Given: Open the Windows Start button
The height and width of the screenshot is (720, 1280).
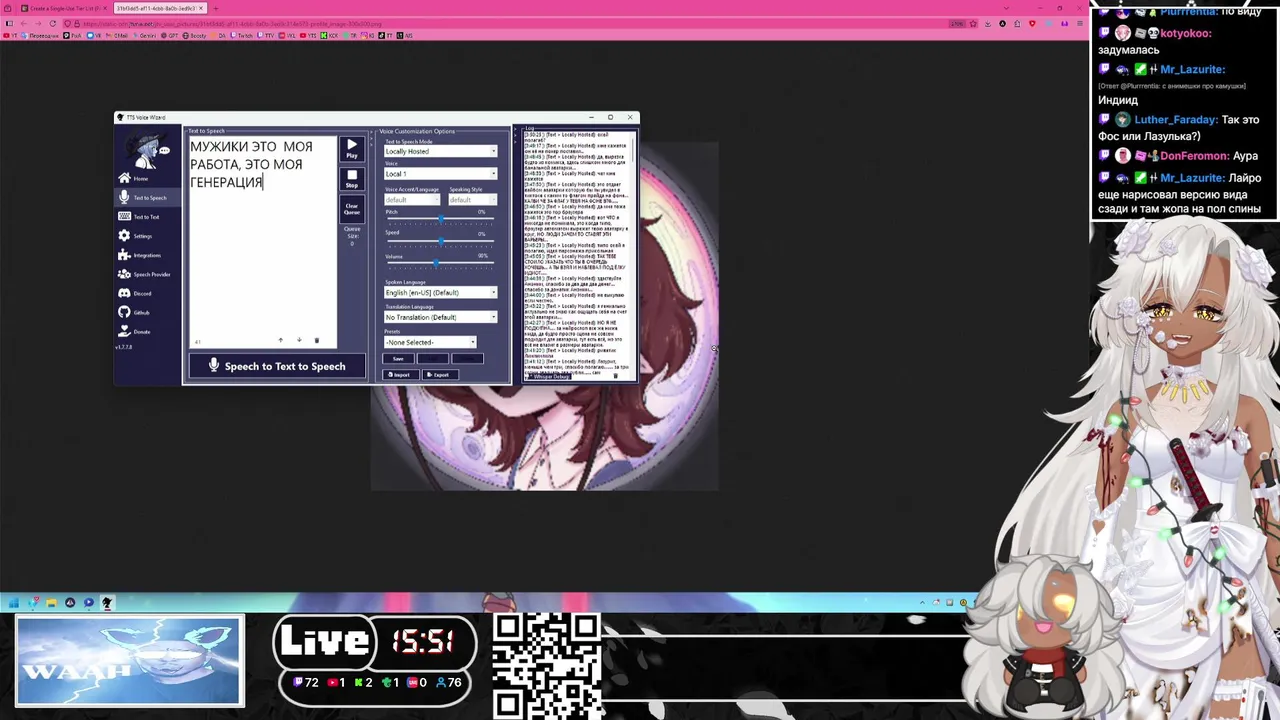Looking at the screenshot, I should (x=14, y=602).
